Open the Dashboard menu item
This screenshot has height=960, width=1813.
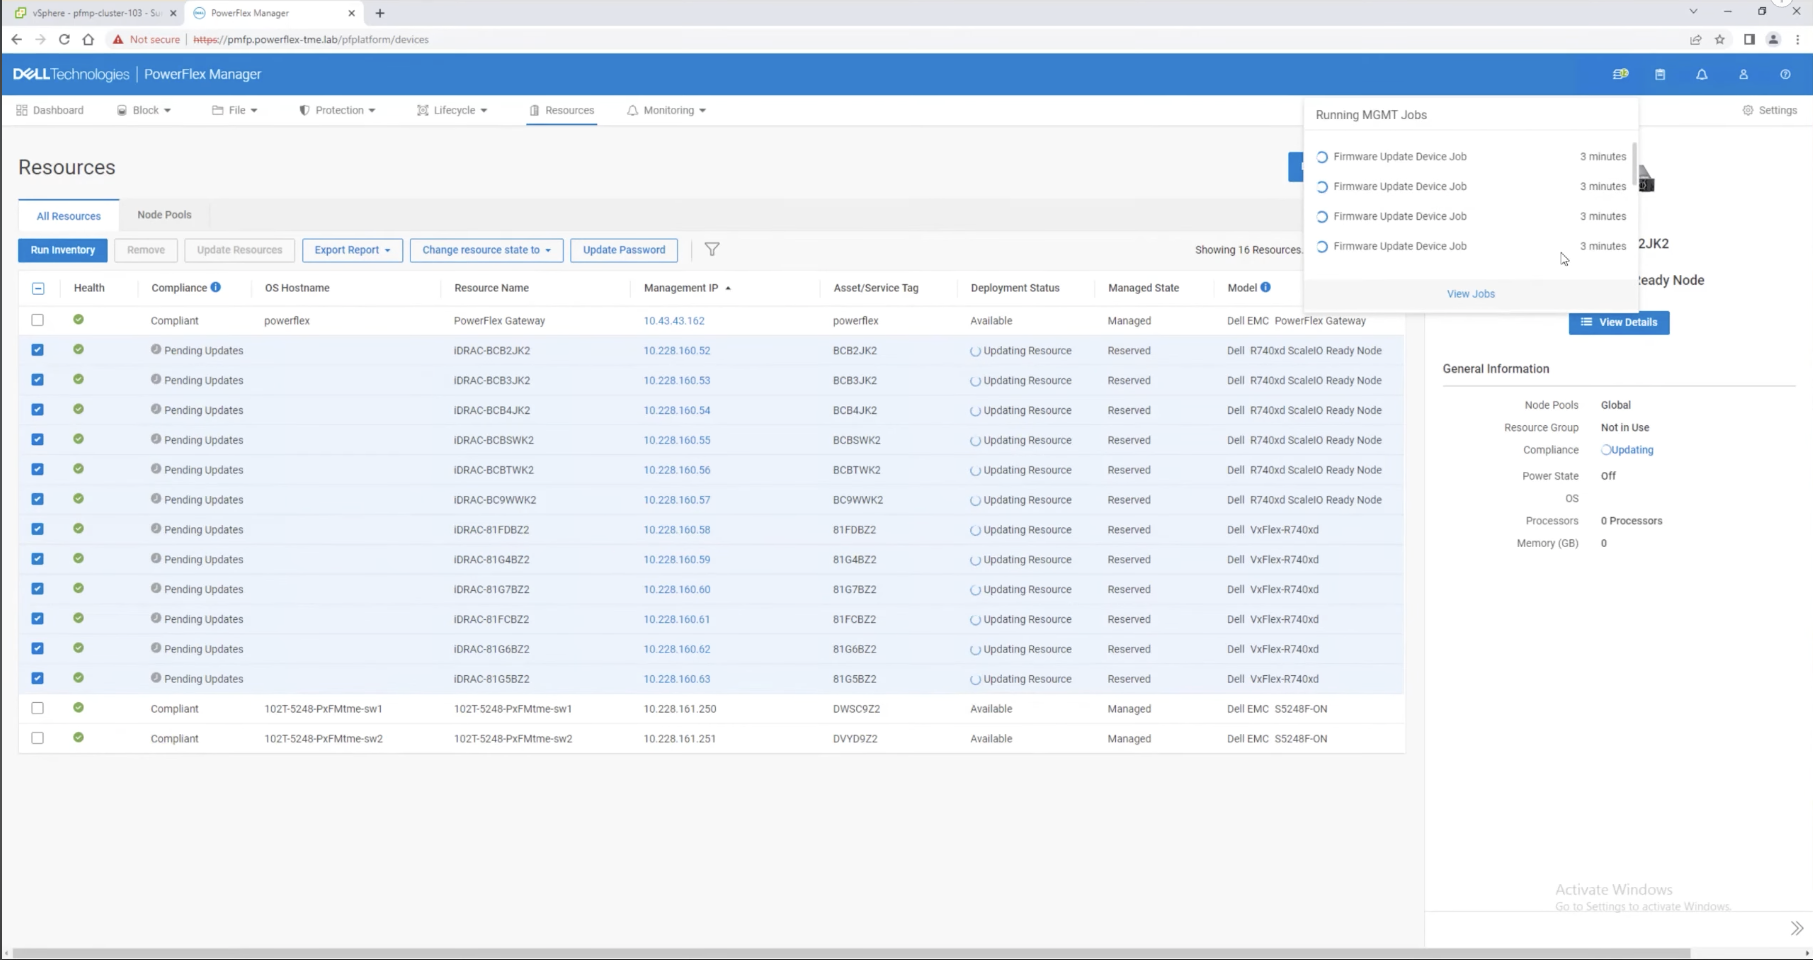[50, 110]
